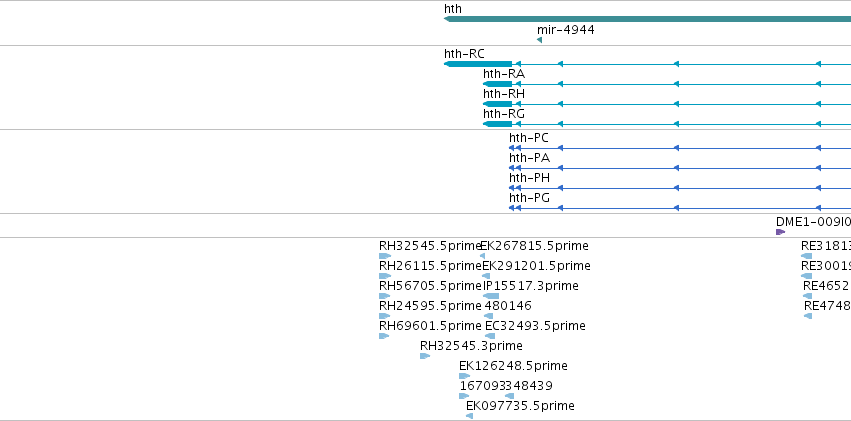The image size is (851, 421).
Task: Click the IP15517.3prime EST block
Action: [x=491, y=296]
